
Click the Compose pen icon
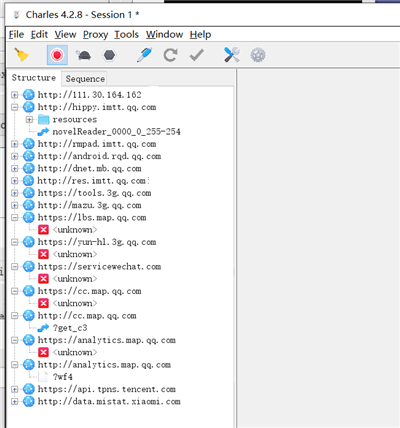pyautogui.click(x=144, y=55)
